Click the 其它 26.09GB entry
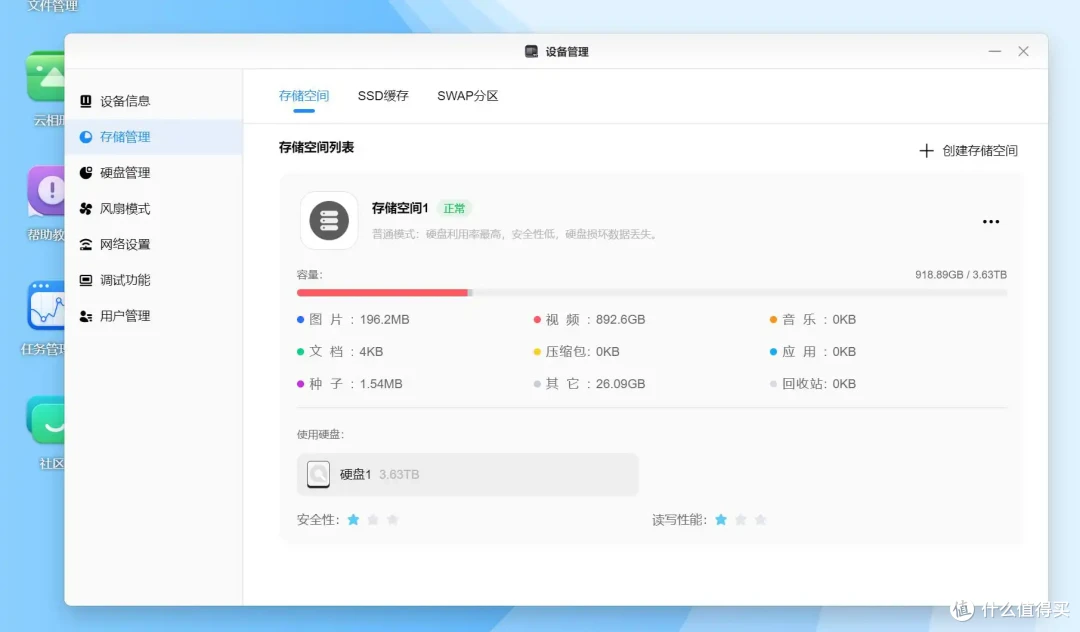 tap(590, 384)
